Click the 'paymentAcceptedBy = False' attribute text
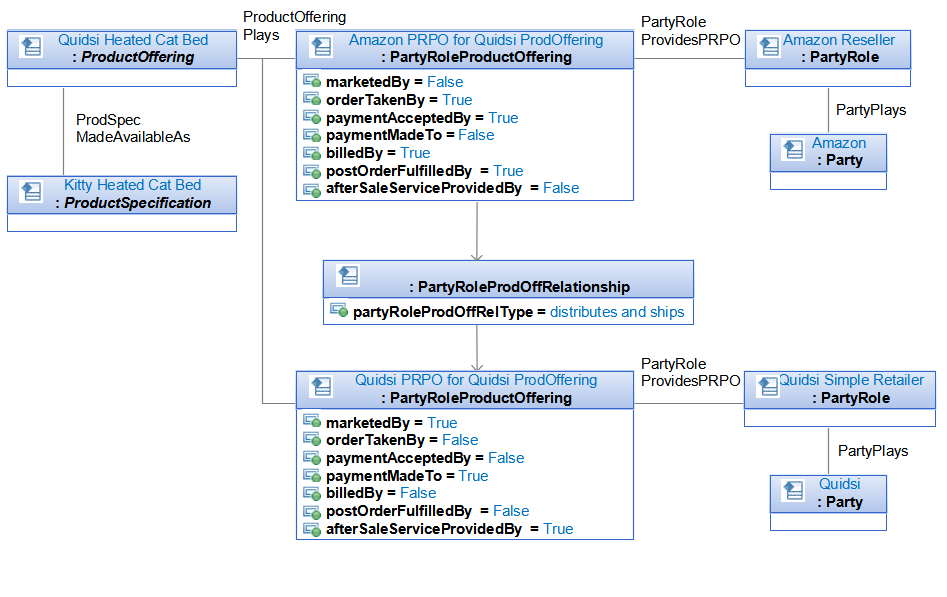The width and height of the screenshot is (947, 597). point(425,458)
